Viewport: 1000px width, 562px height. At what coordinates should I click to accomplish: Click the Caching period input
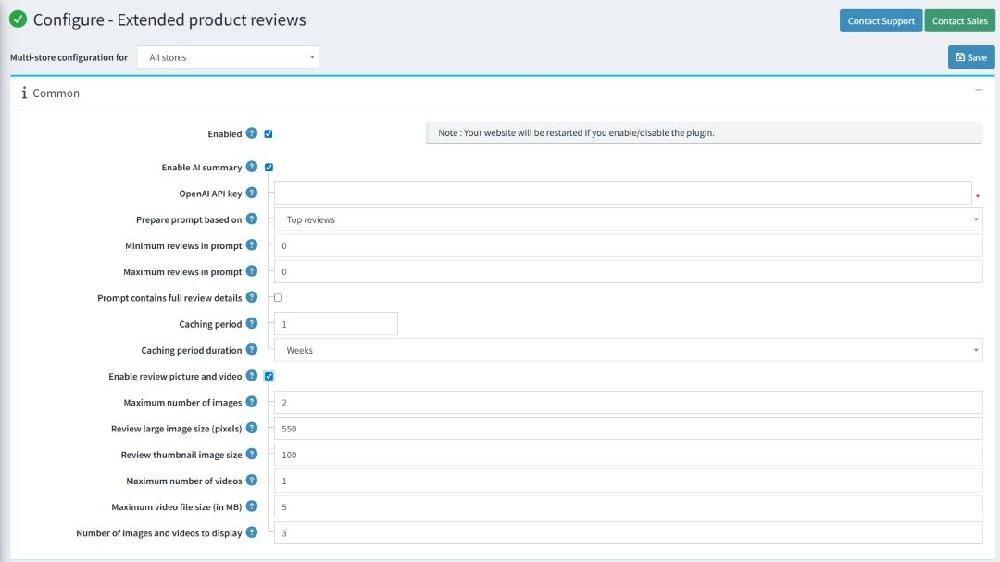pos(335,324)
